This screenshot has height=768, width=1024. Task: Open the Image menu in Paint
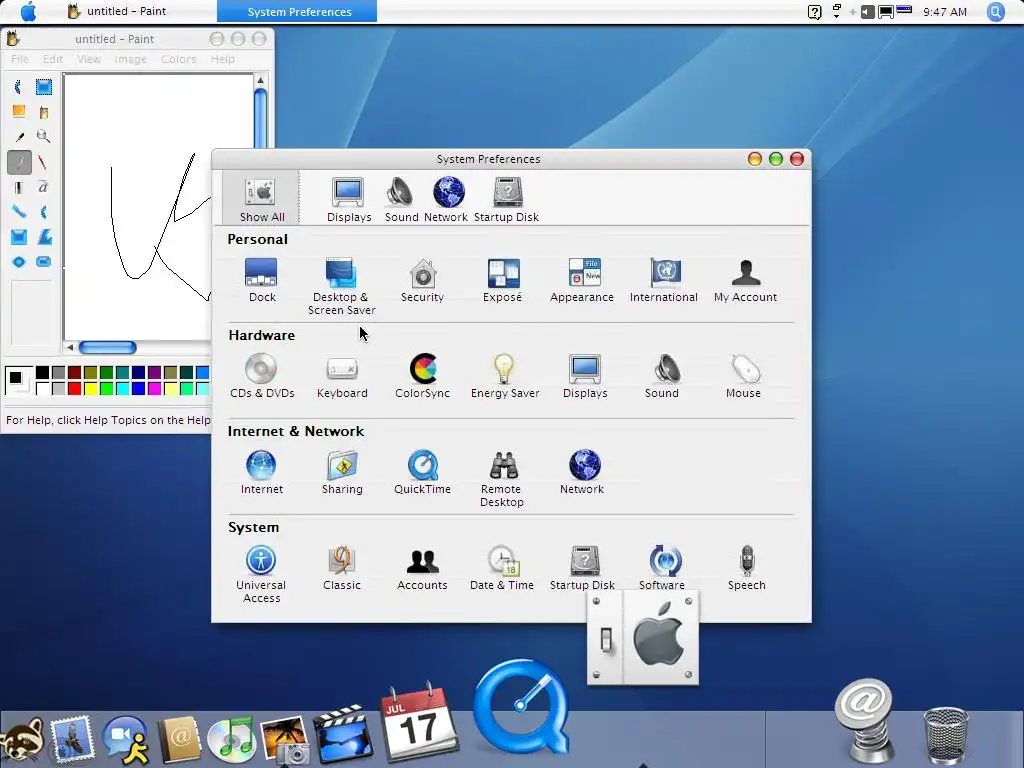(x=131, y=59)
